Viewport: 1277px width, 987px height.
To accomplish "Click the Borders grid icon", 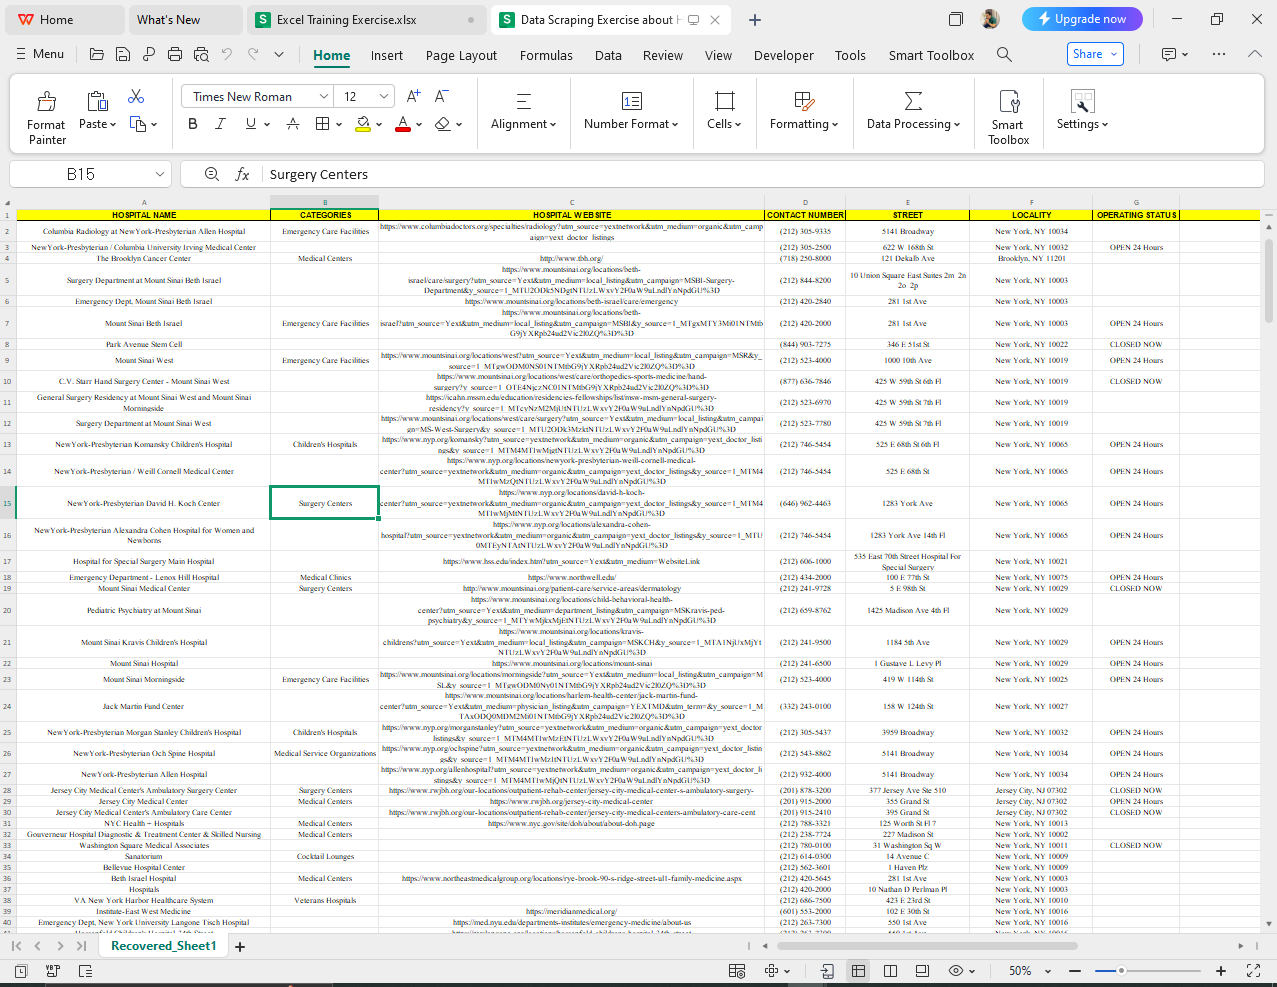I will pos(322,124).
